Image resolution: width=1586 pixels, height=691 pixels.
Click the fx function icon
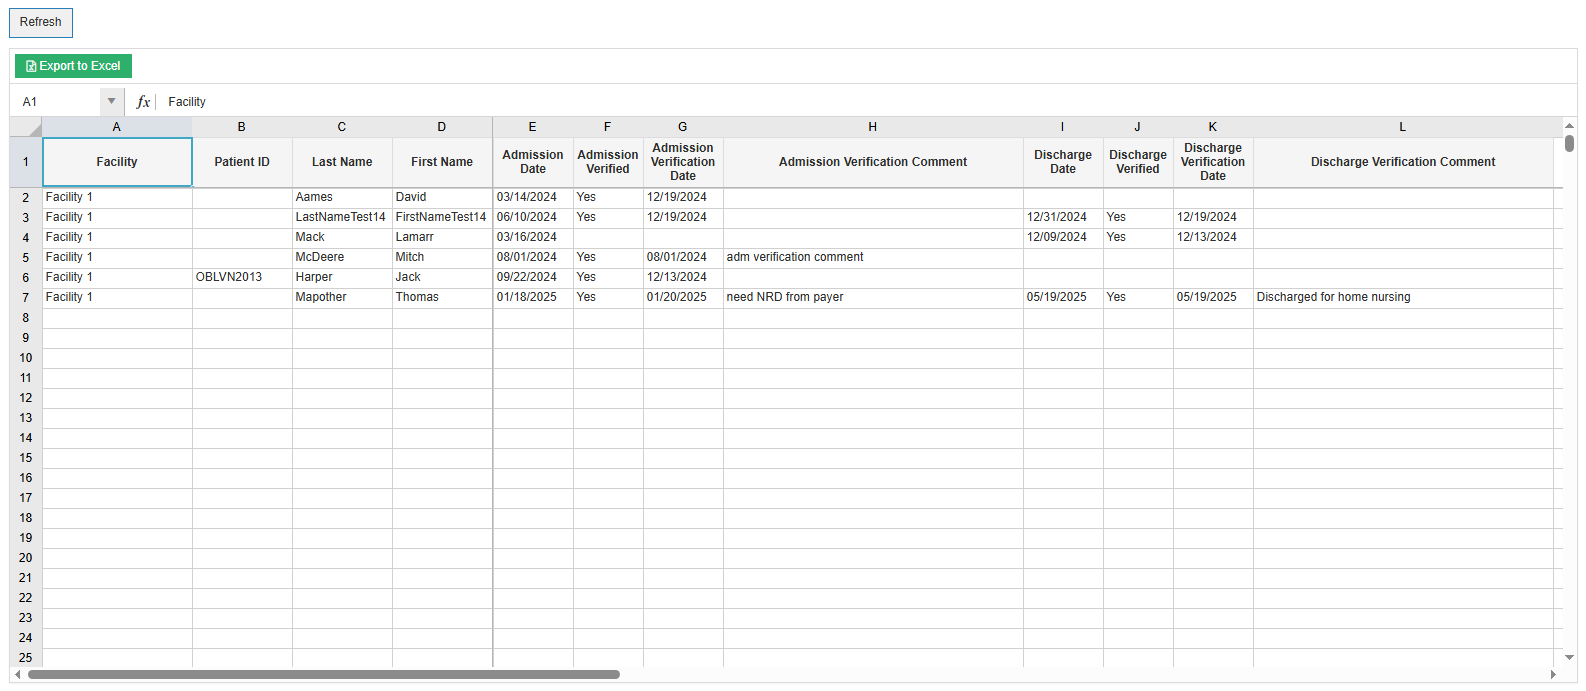click(x=143, y=102)
